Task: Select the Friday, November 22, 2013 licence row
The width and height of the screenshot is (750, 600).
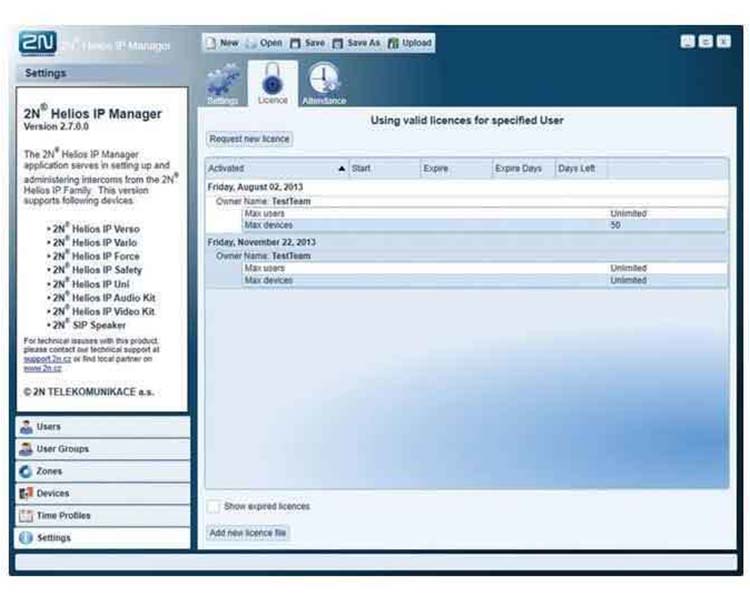Action: 466,242
